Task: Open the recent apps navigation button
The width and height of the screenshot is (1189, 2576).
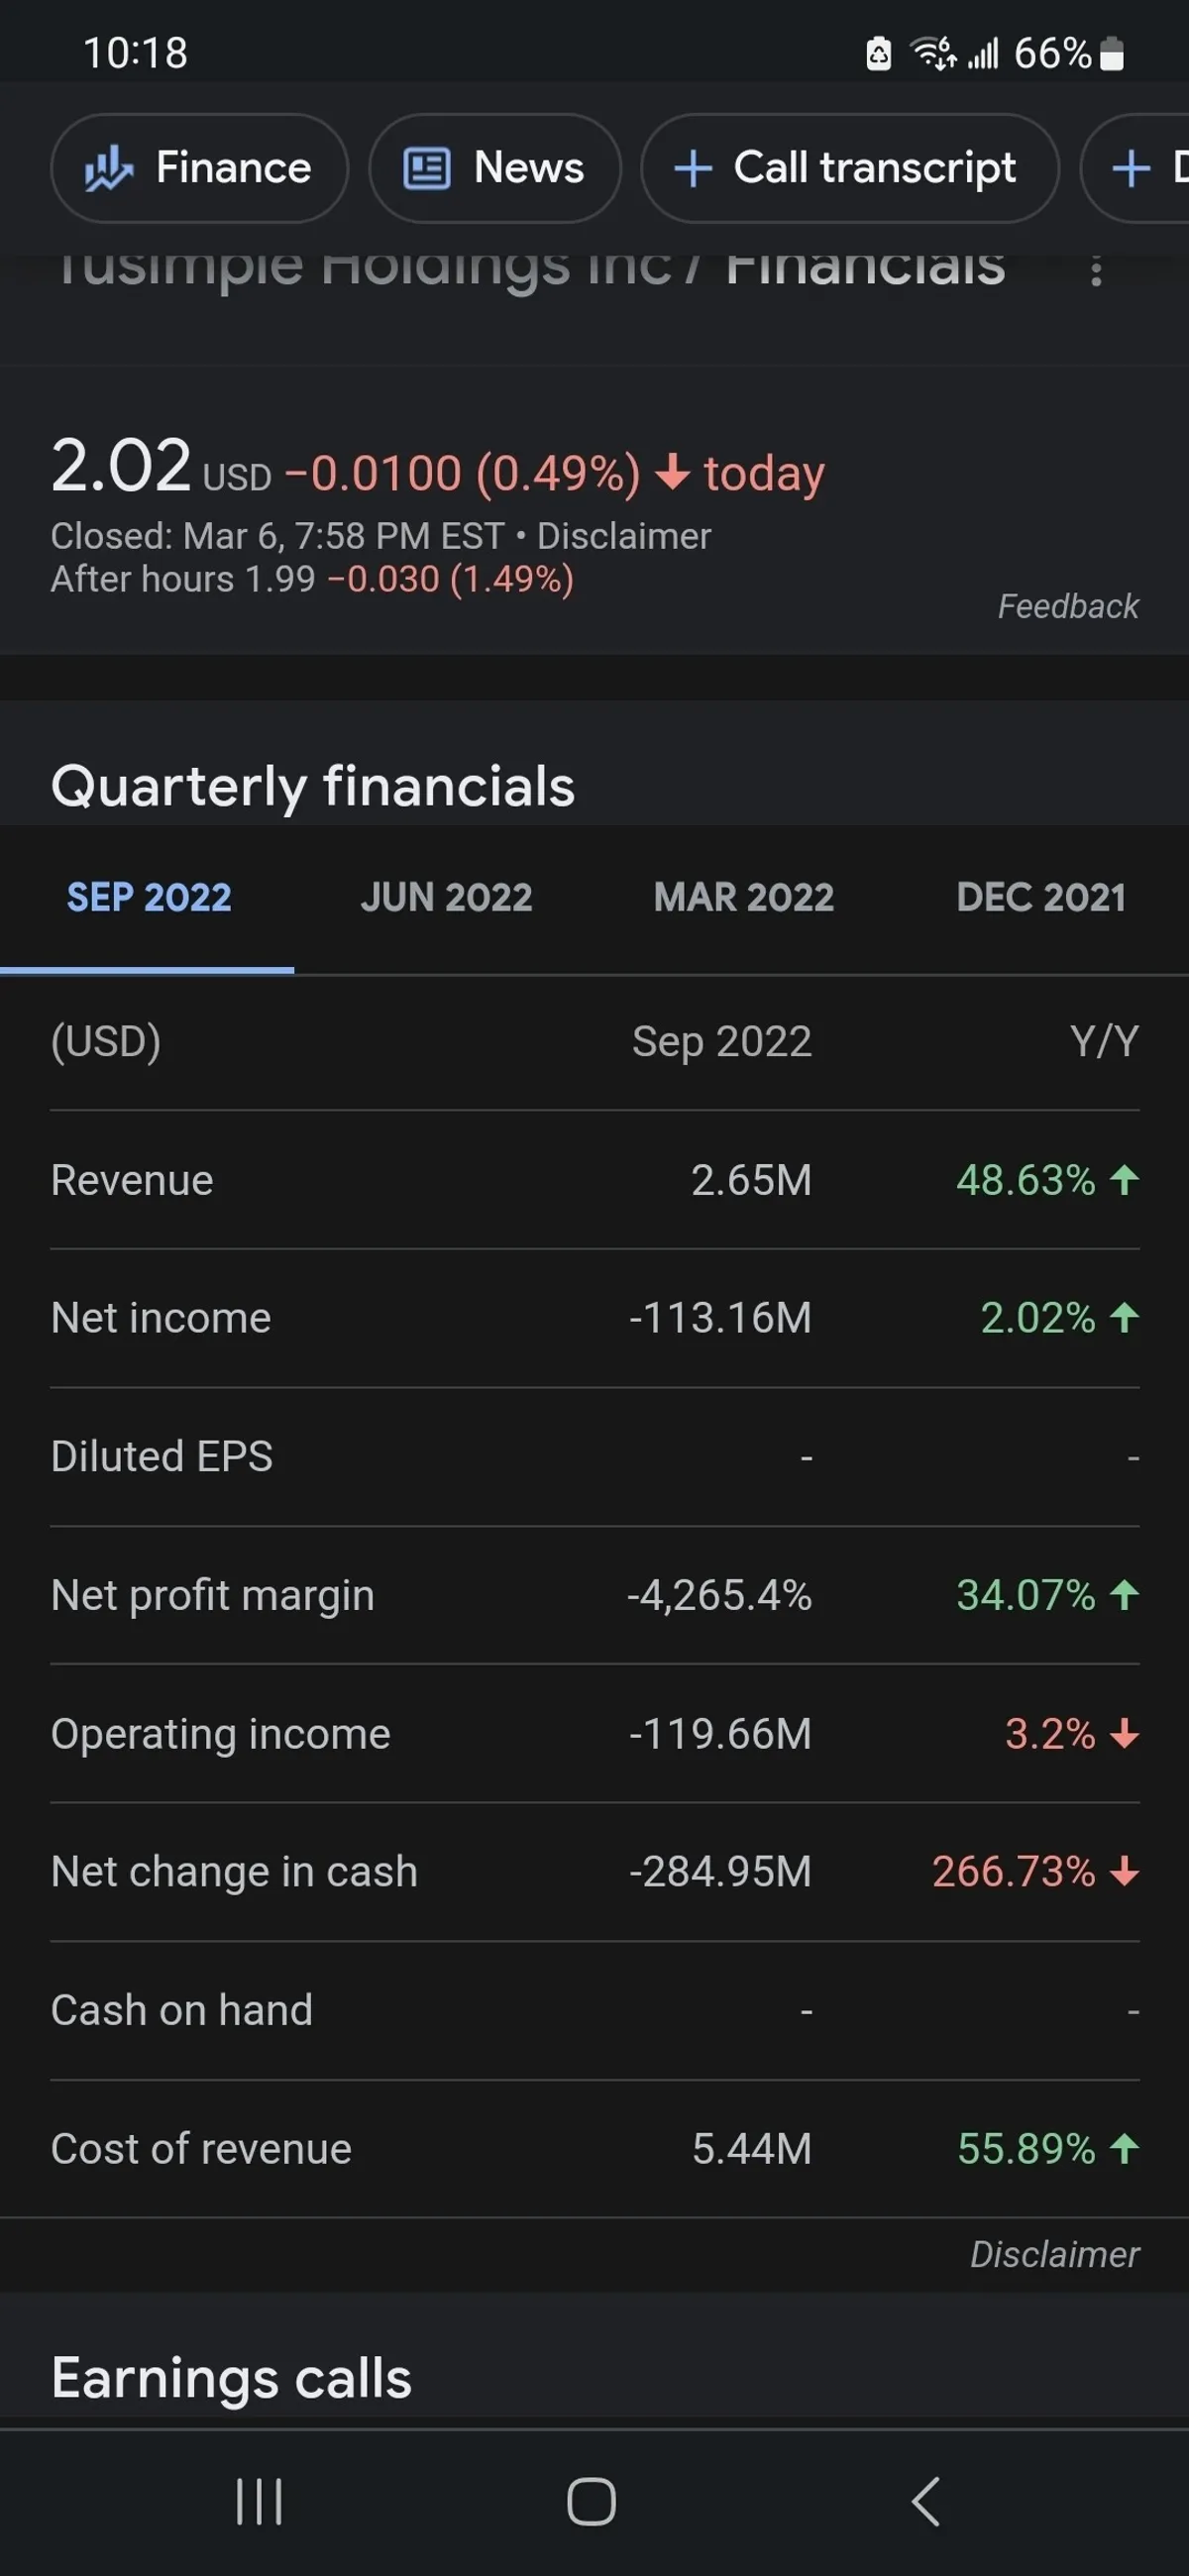Action: point(259,2501)
